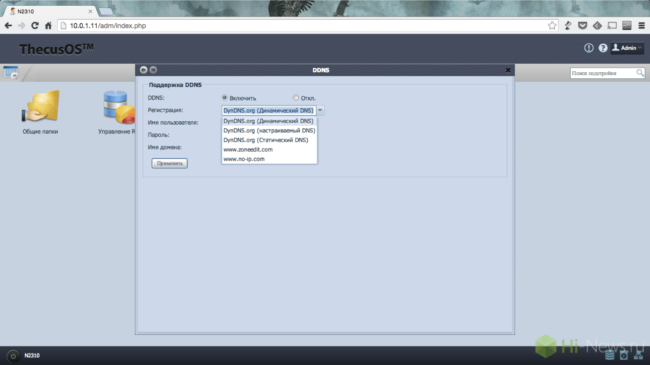Switch to the N2310 browser tab
Viewport: 650px width, 365px height.
pyautogui.click(x=50, y=11)
